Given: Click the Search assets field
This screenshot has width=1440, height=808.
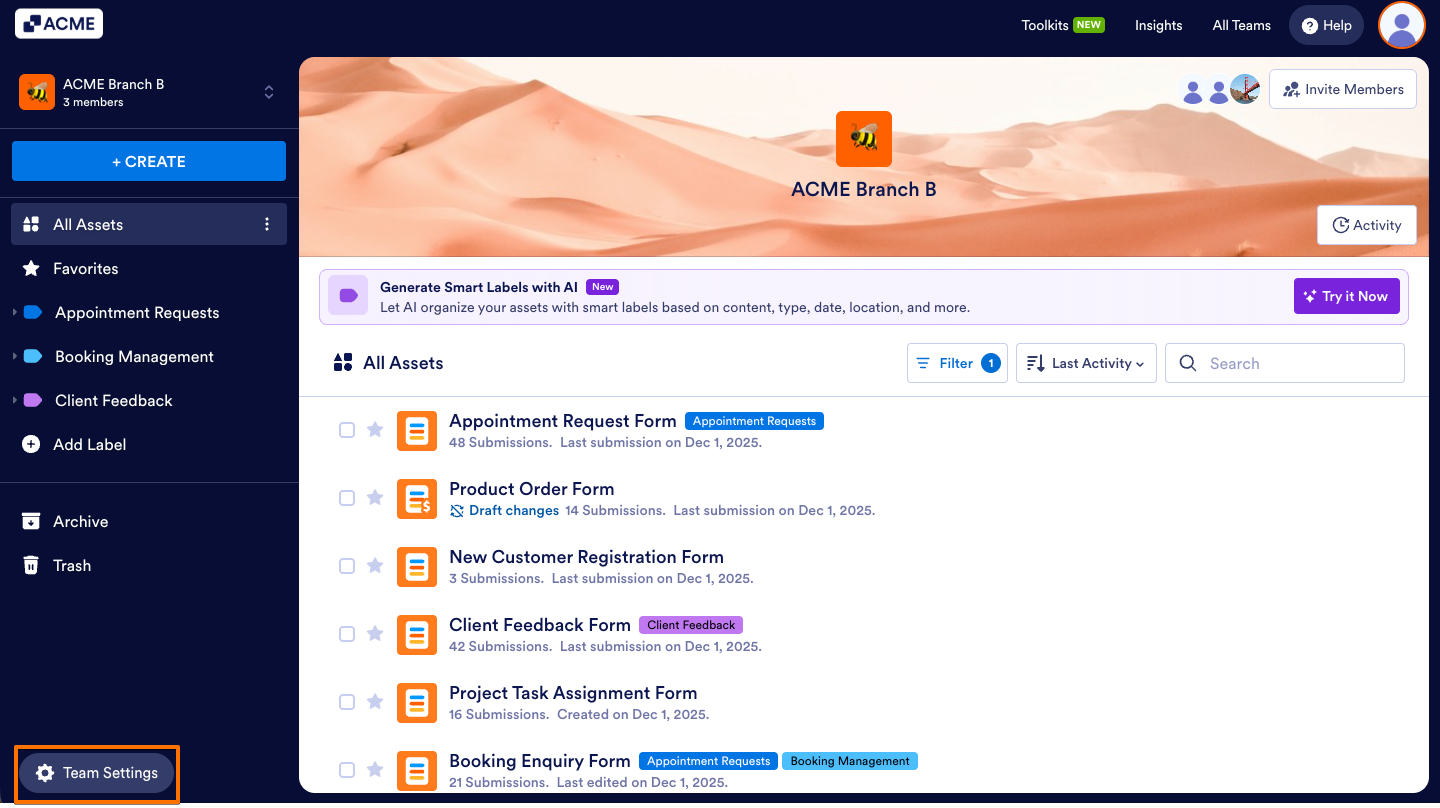Looking at the screenshot, I should click(x=1285, y=363).
